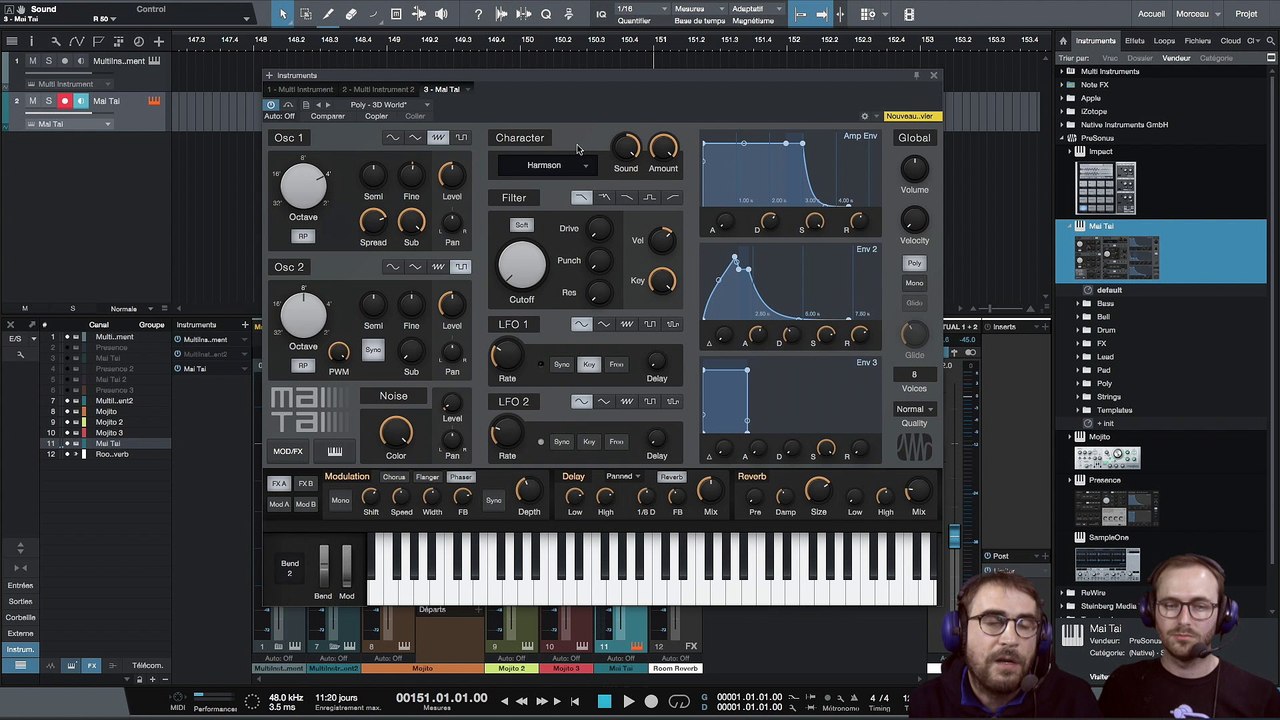
Task: Click the MOD/FX button
Action: point(288,451)
